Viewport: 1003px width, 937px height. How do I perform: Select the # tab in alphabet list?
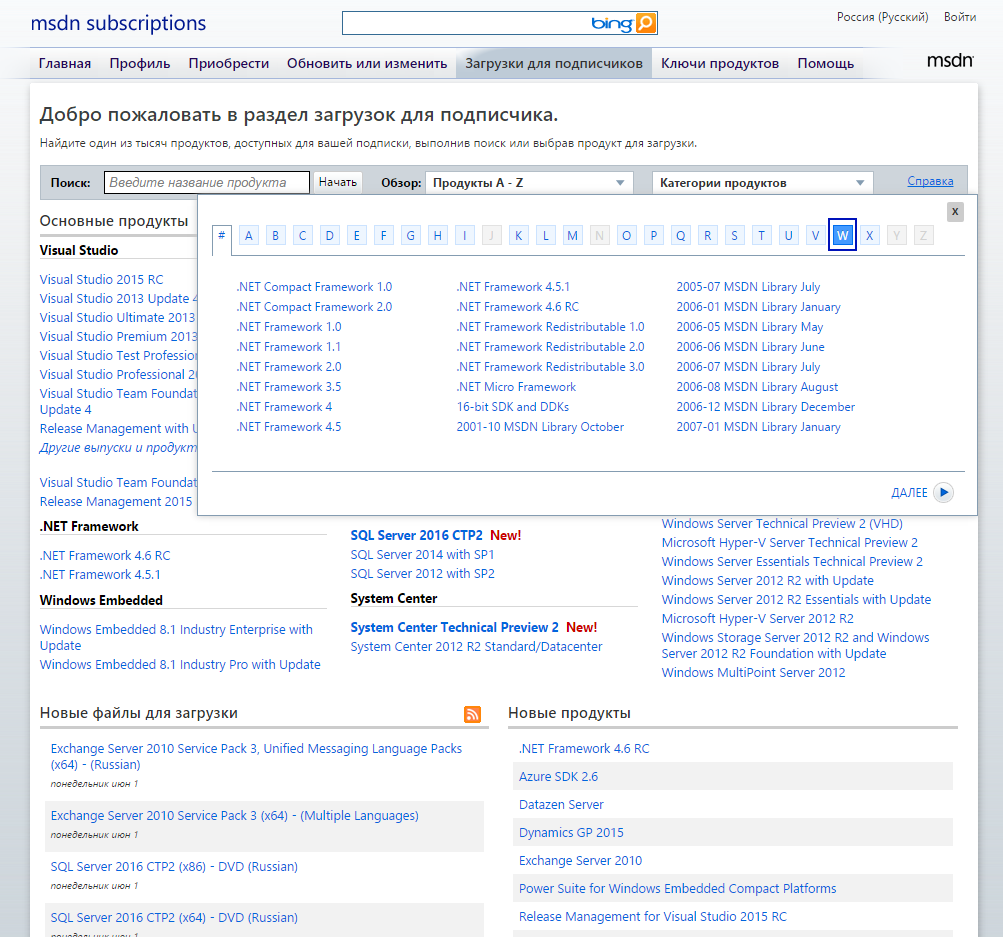pyautogui.click(x=221, y=235)
